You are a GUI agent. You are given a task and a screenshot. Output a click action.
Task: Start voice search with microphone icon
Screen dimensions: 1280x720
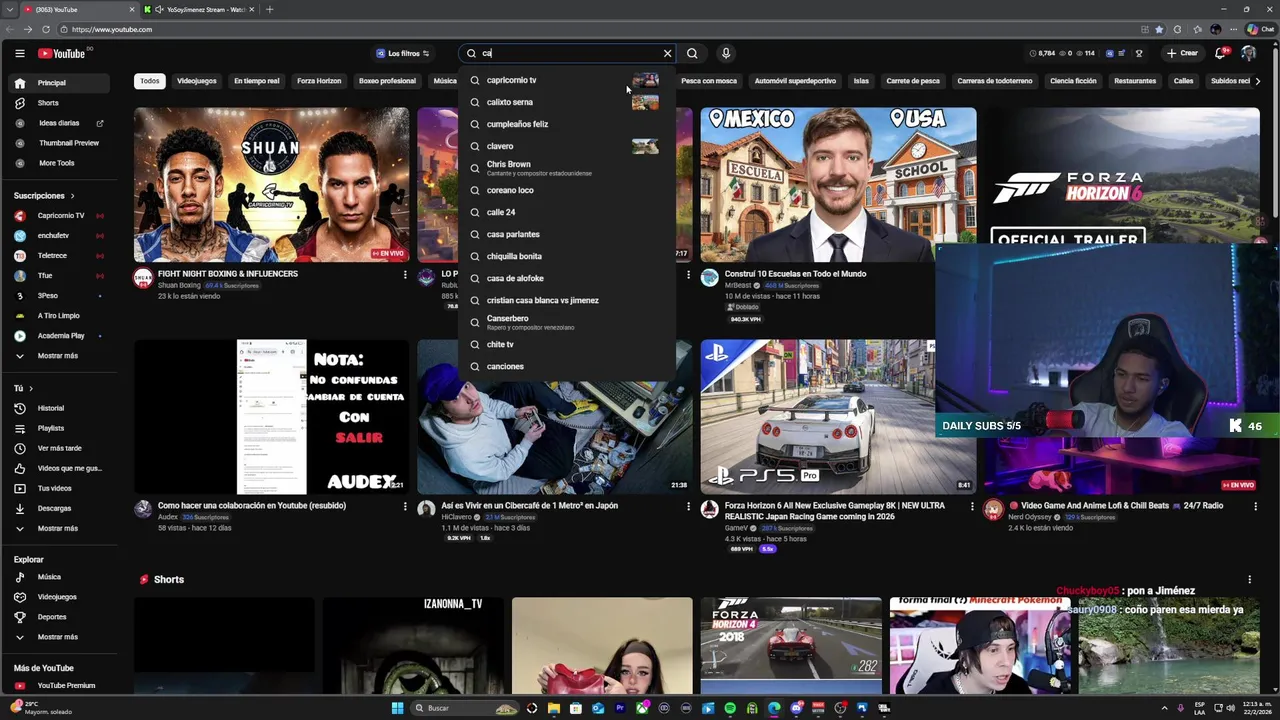pos(726,53)
